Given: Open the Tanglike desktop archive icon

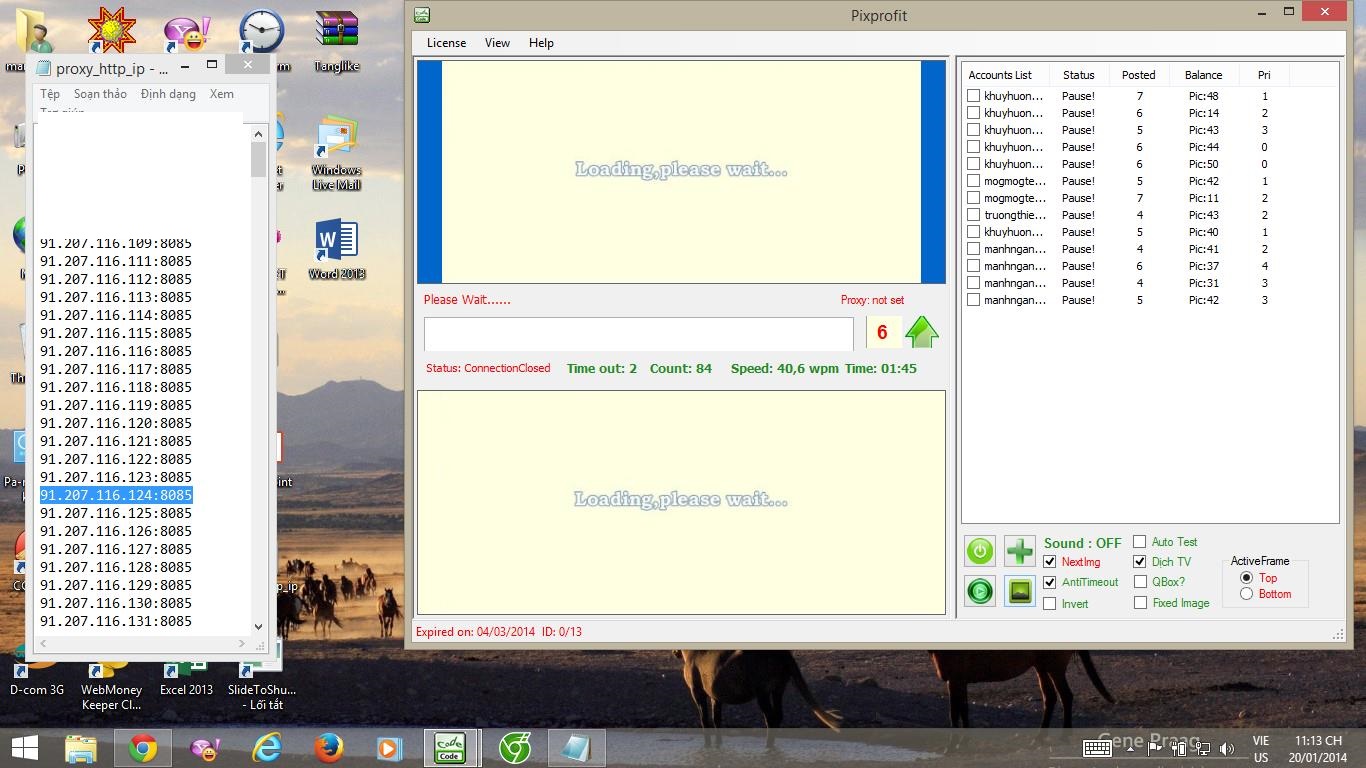Looking at the screenshot, I should point(337,41).
